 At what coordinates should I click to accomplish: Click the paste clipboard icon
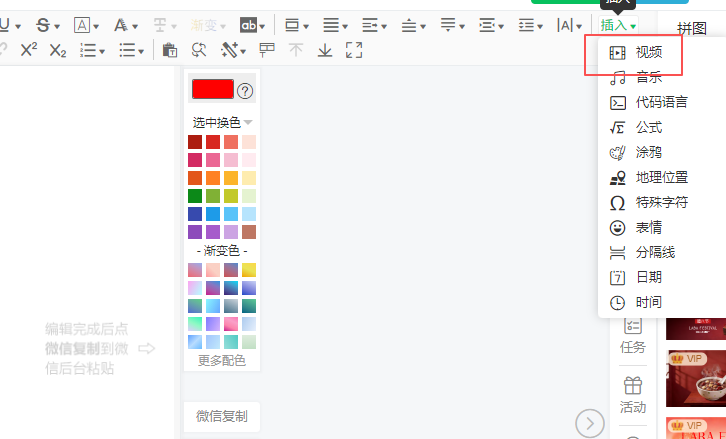[170, 50]
